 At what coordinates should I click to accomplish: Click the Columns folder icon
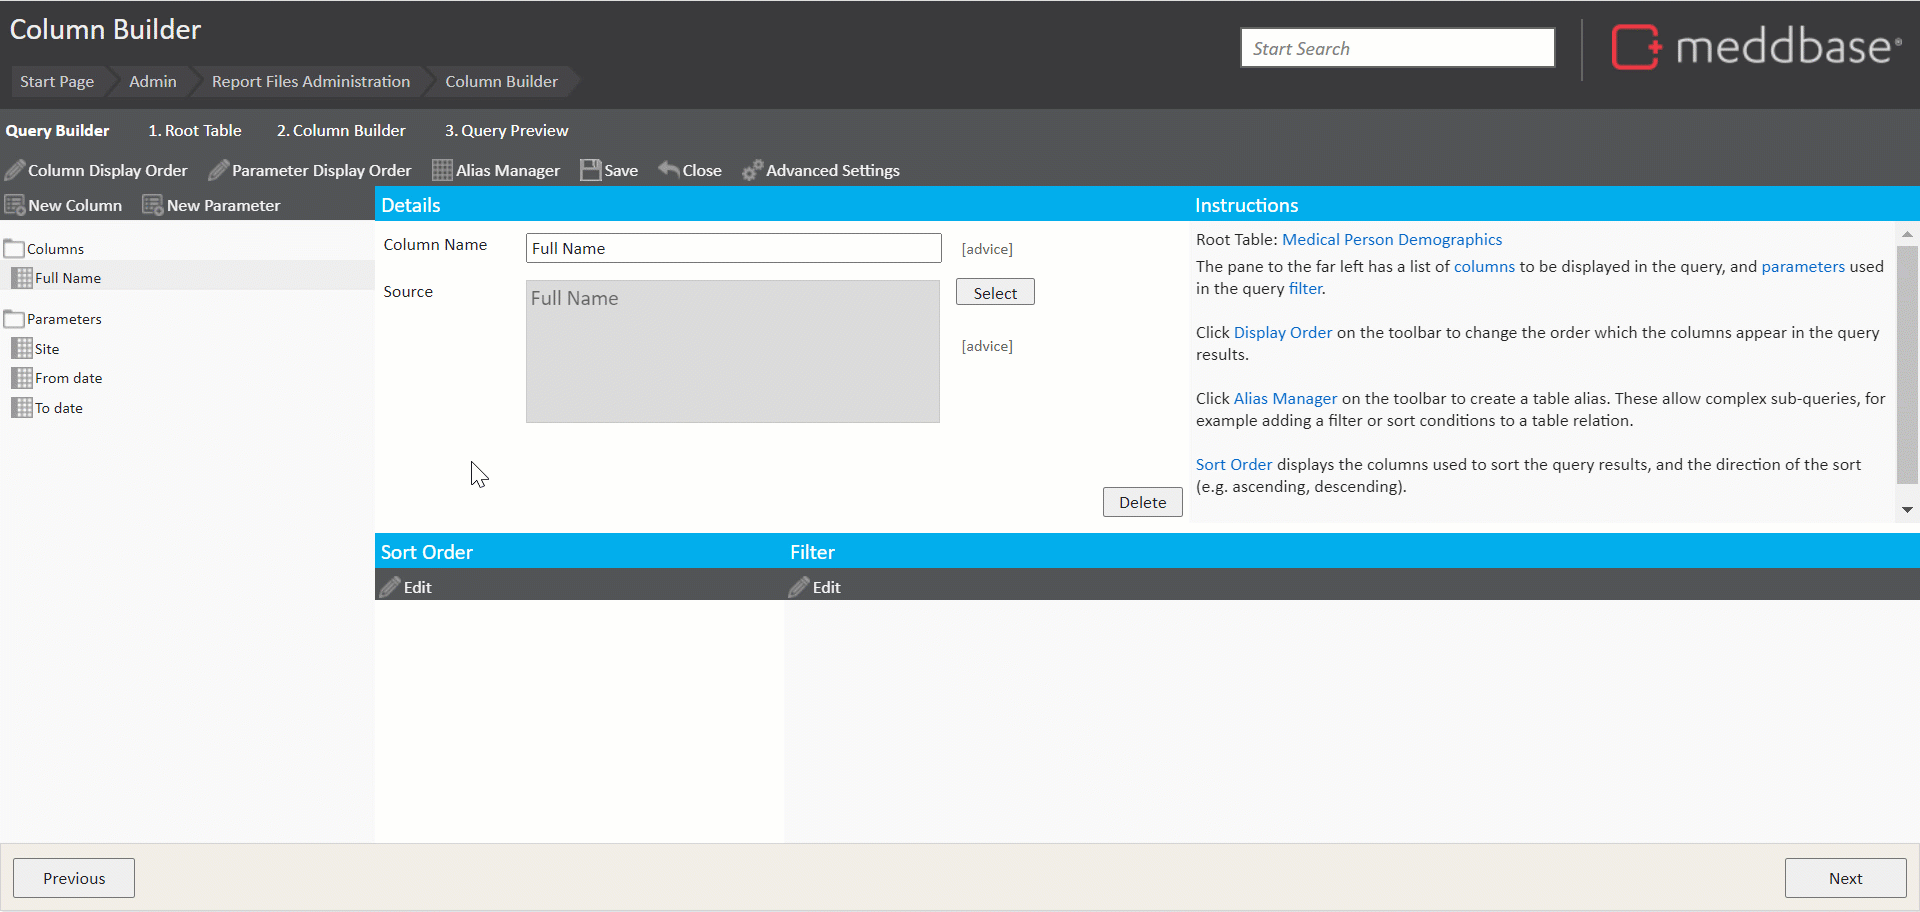coord(14,248)
